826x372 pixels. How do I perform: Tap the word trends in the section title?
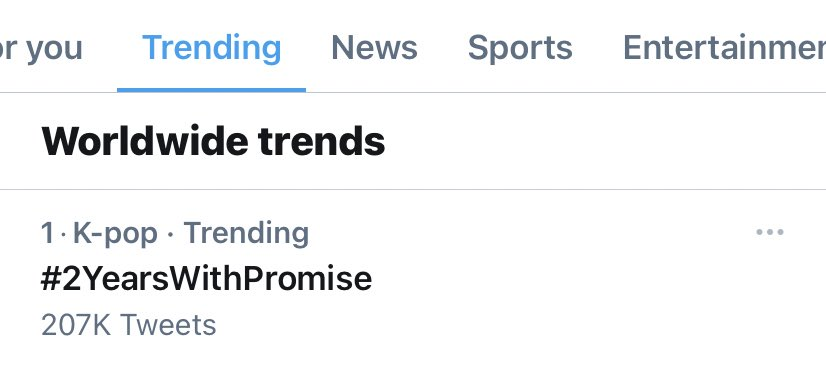coord(321,141)
